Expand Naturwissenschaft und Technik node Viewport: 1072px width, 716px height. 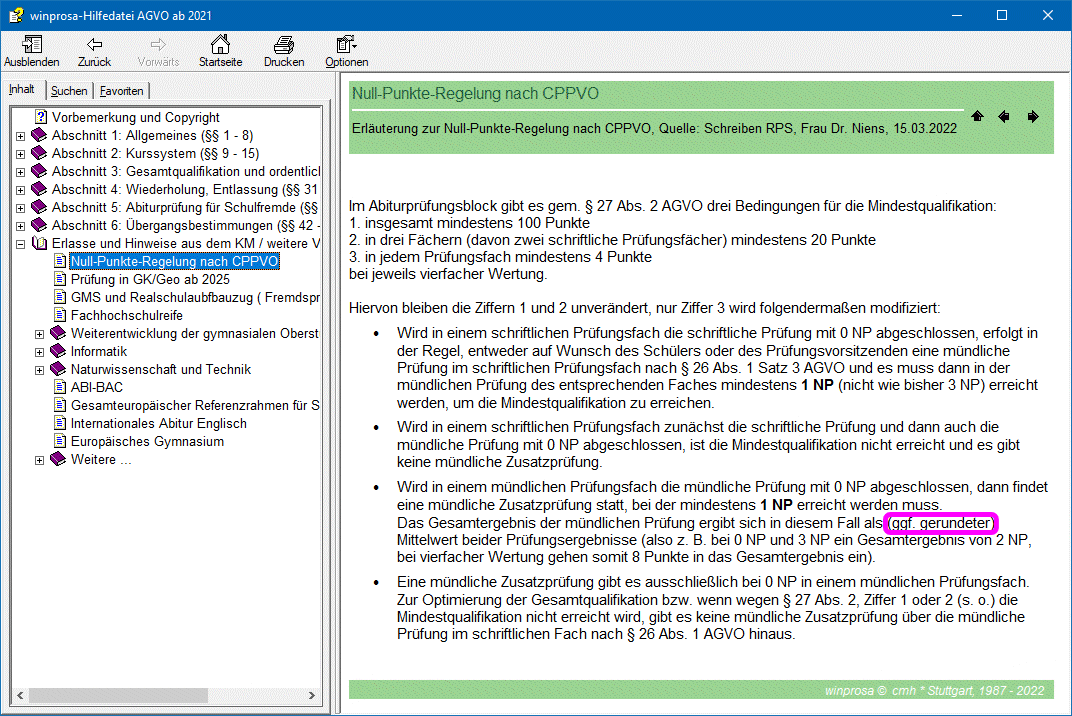point(40,370)
